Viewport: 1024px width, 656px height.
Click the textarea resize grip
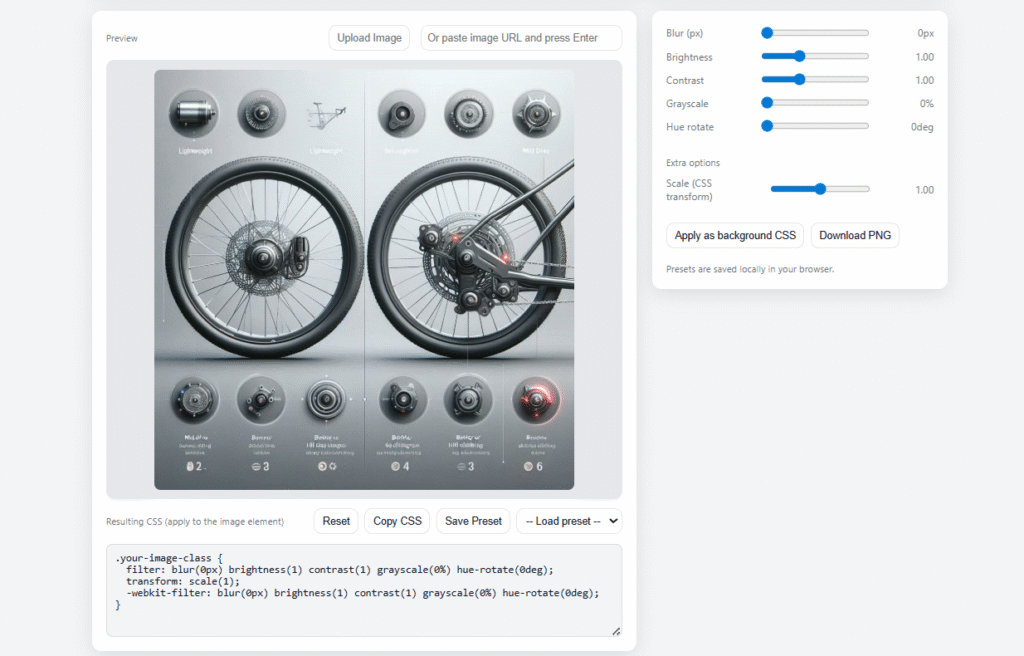(616, 631)
